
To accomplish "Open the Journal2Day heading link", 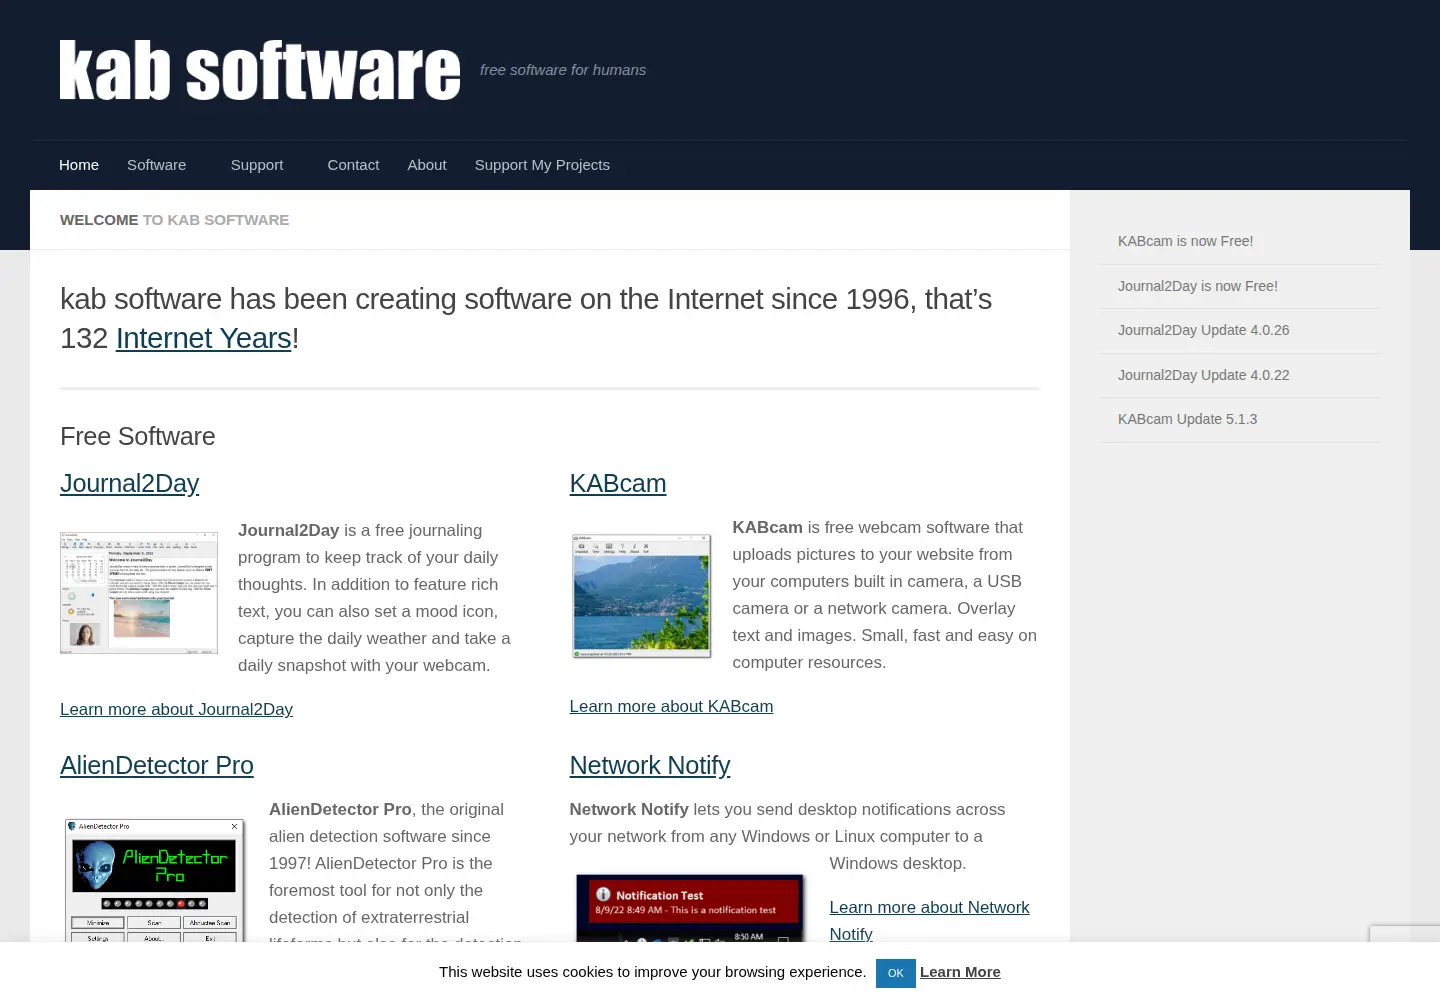I will [x=129, y=483].
